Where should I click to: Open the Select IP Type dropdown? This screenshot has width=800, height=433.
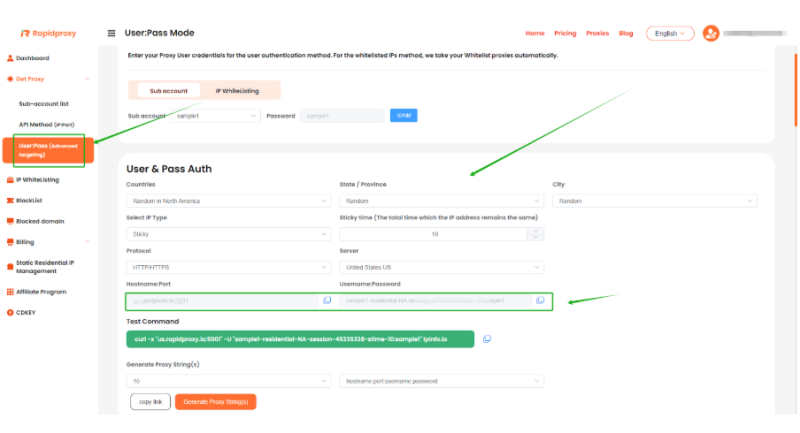coord(229,234)
